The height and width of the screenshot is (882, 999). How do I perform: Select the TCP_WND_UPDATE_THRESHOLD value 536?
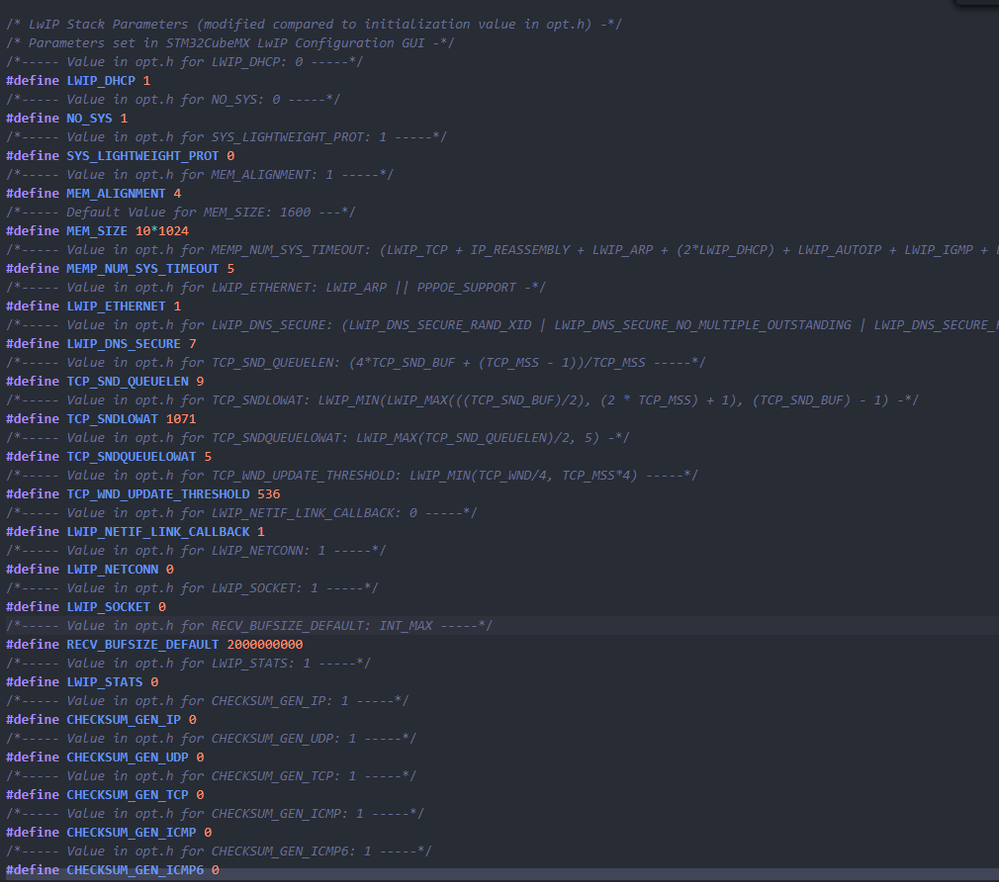click(268, 493)
